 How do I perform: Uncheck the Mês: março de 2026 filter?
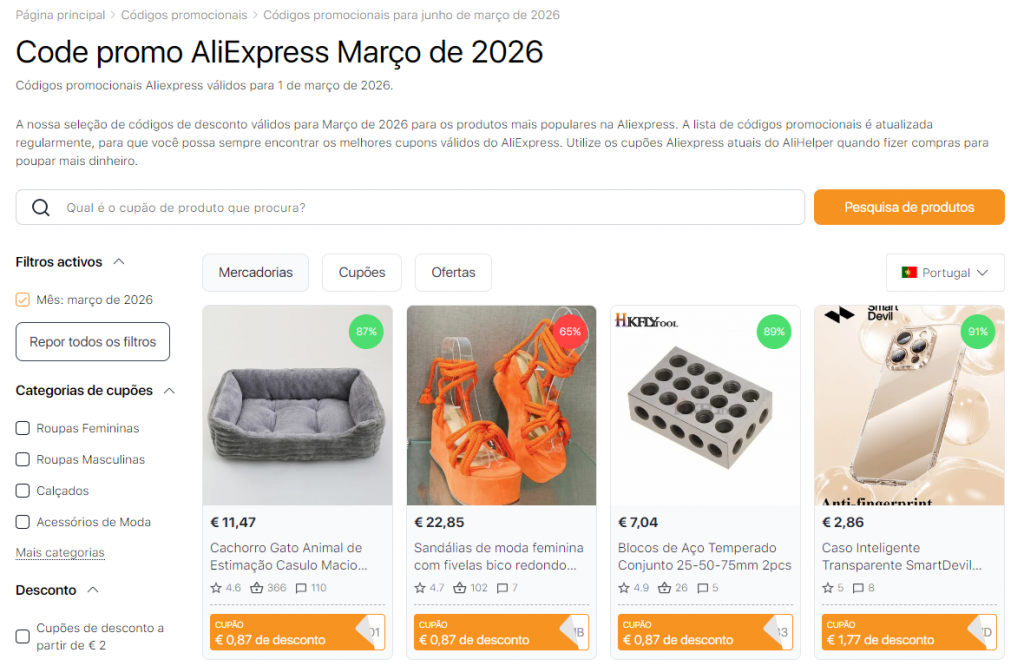(x=22, y=299)
